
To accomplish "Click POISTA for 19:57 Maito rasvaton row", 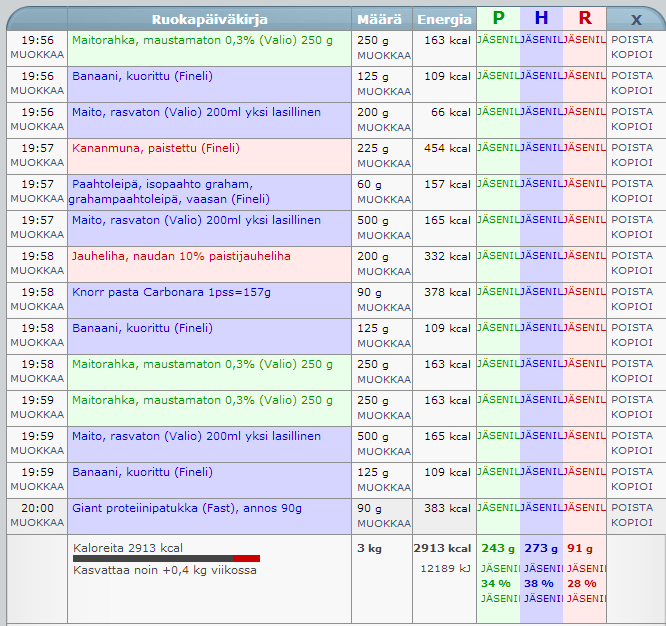I will (632, 220).
